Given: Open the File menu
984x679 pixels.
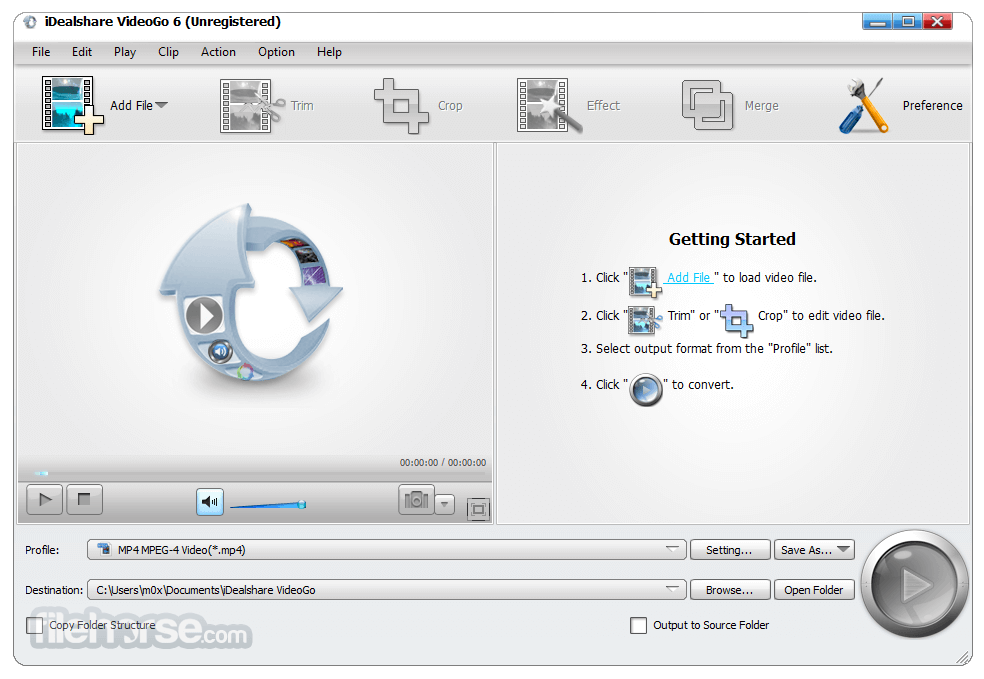Looking at the screenshot, I should pos(41,52).
